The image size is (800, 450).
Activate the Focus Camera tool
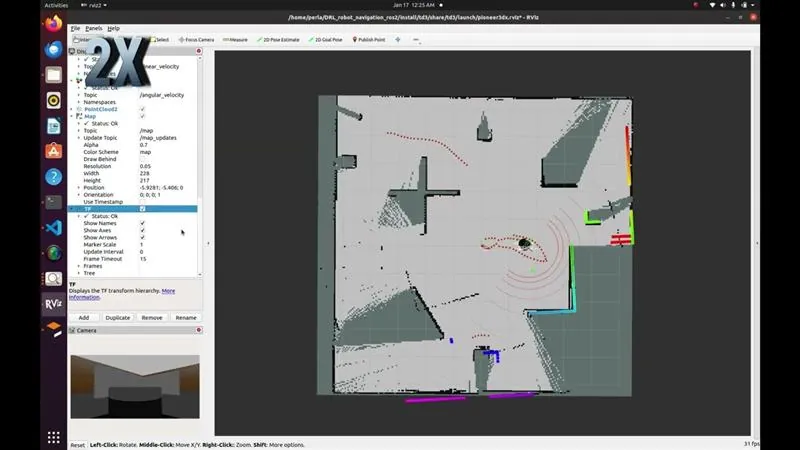click(196, 40)
